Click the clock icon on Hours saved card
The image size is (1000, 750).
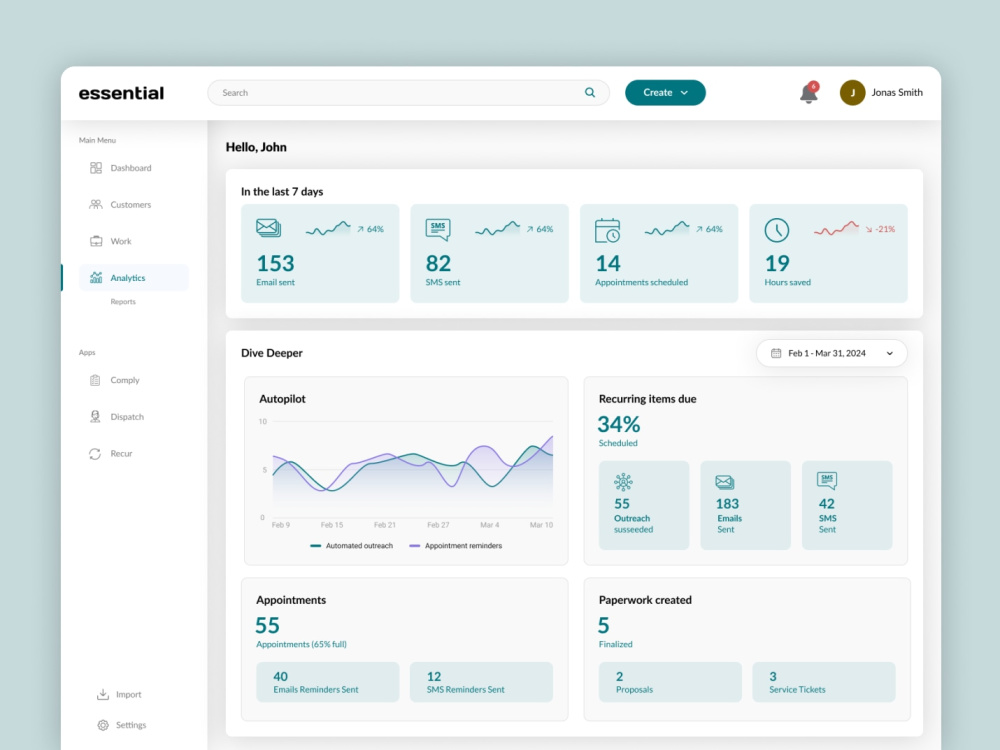[x=777, y=230]
